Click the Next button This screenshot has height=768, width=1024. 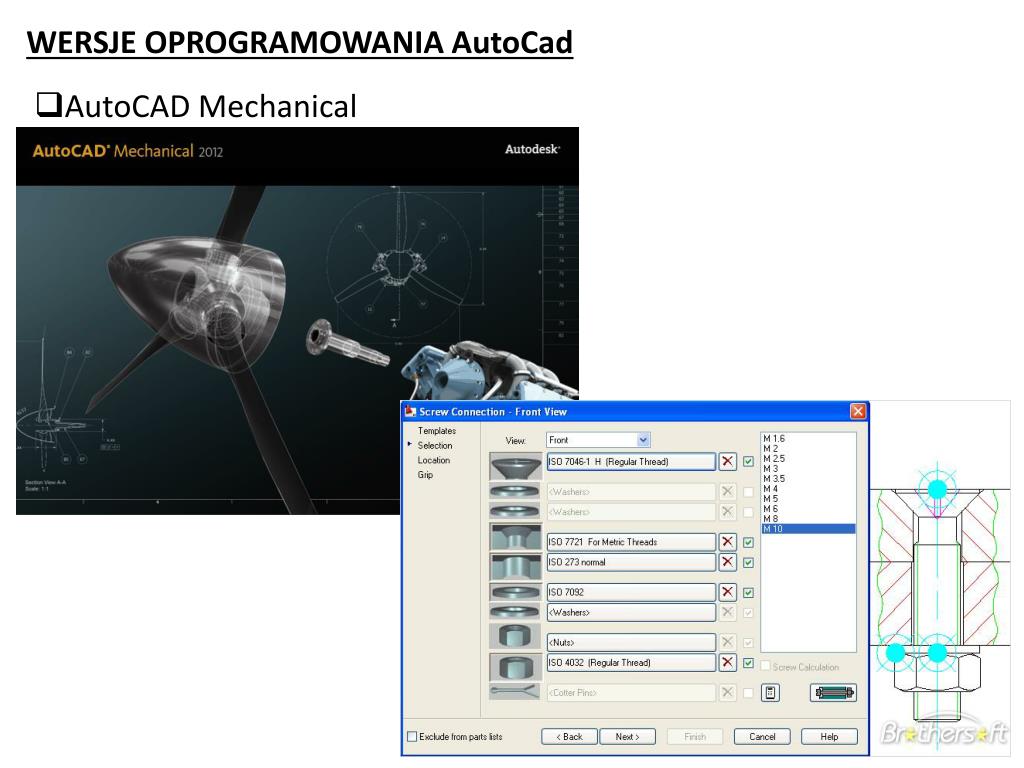(627, 737)
